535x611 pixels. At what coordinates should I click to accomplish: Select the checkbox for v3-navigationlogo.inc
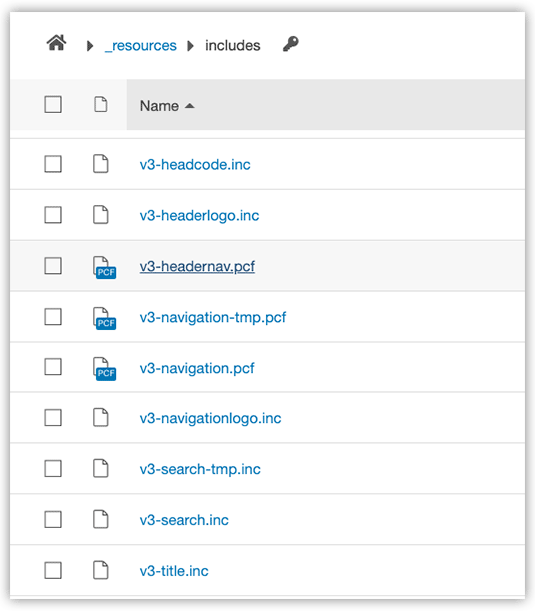[x=53, y=418]
